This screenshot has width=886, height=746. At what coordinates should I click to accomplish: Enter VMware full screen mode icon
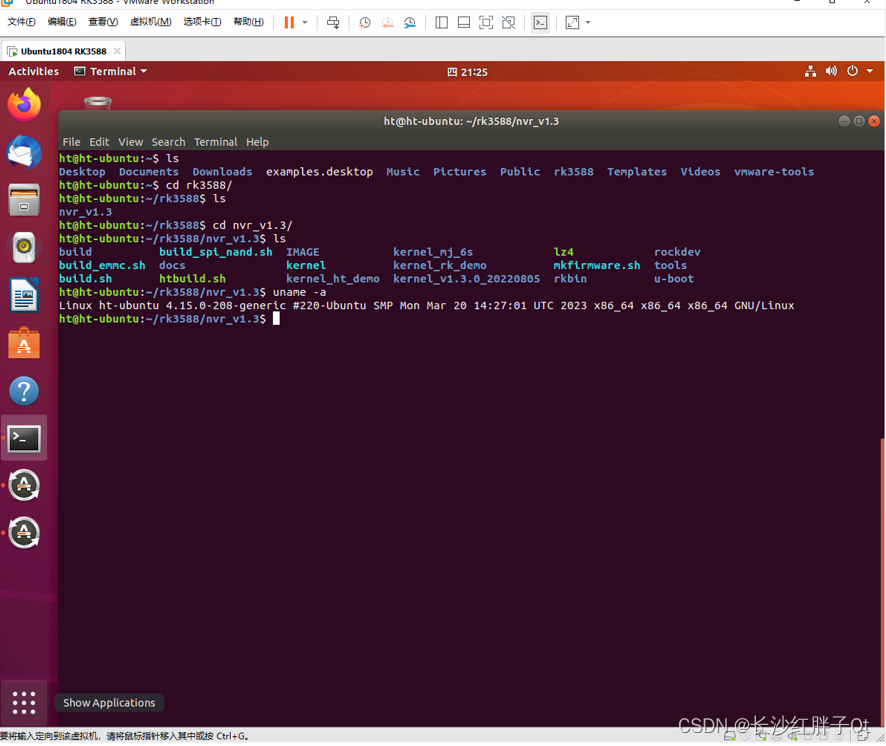point(486,23)
